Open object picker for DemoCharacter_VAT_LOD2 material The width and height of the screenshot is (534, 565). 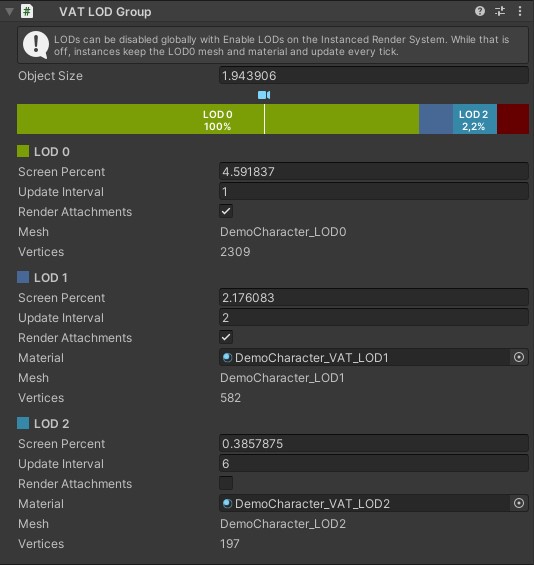(519, 503)
